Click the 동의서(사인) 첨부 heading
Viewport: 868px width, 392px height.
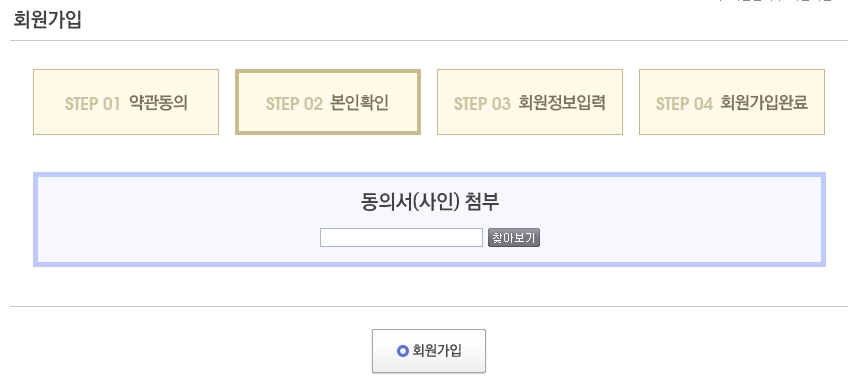pos(430,202)
